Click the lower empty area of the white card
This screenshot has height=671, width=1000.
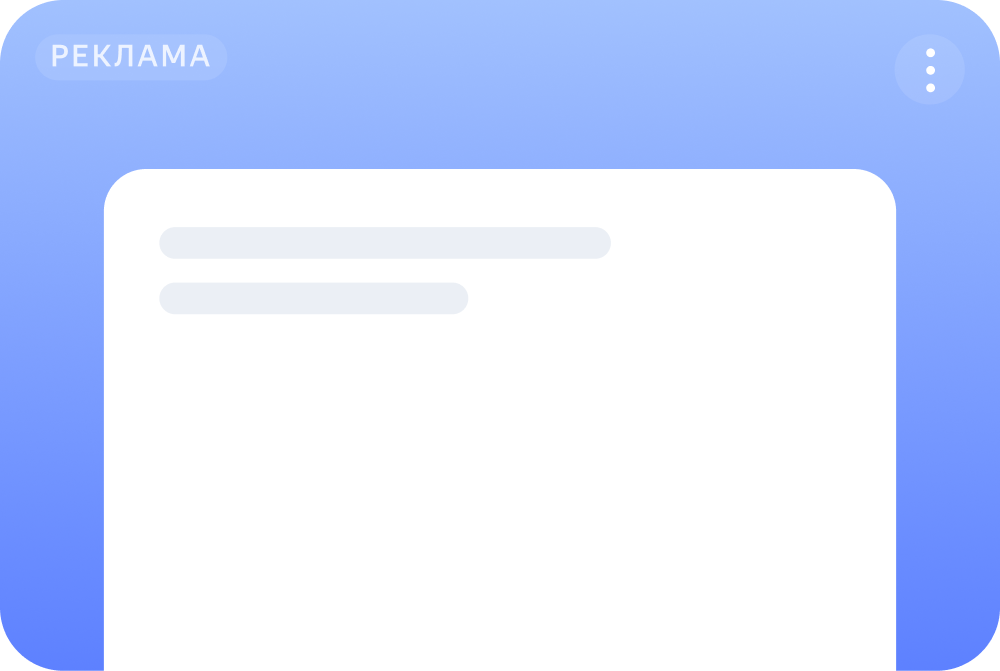tap(500, 510)
